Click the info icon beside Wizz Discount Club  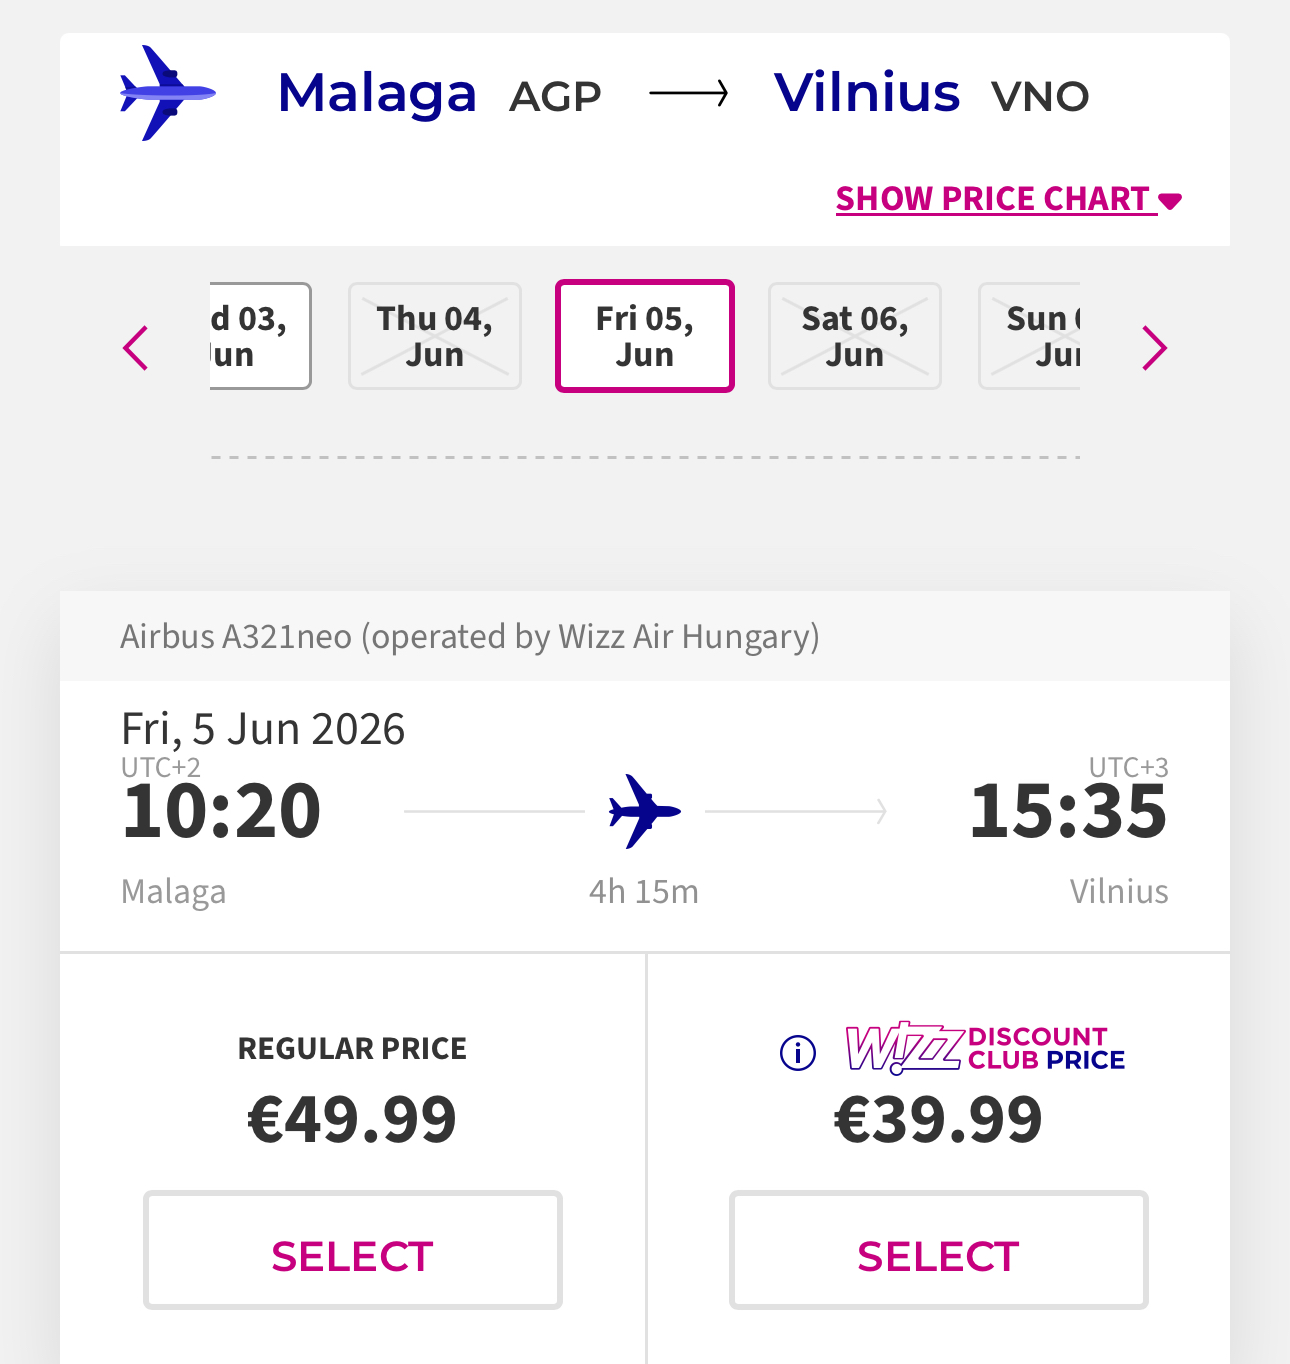tap(797, 1052)
